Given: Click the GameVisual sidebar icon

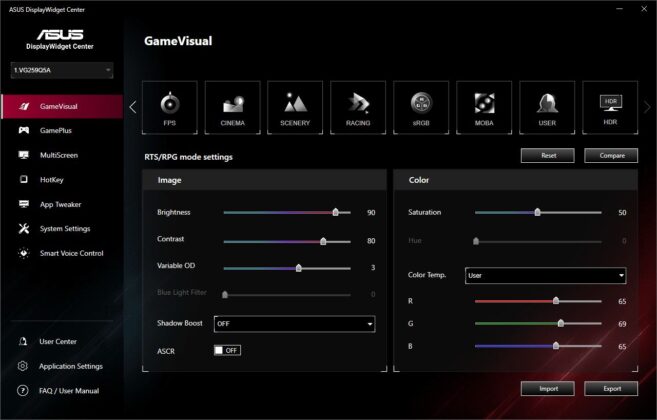Looking at the screenshot, I should click(24, 106).
